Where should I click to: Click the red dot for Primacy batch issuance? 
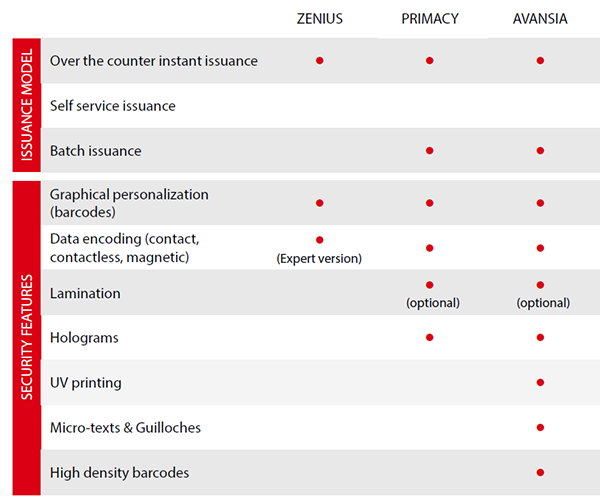[x=430, y=151]
